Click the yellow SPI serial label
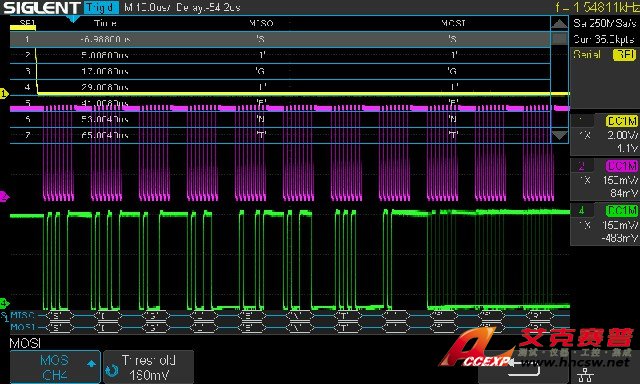Screen dimensions: 640x384 point(624,55)
